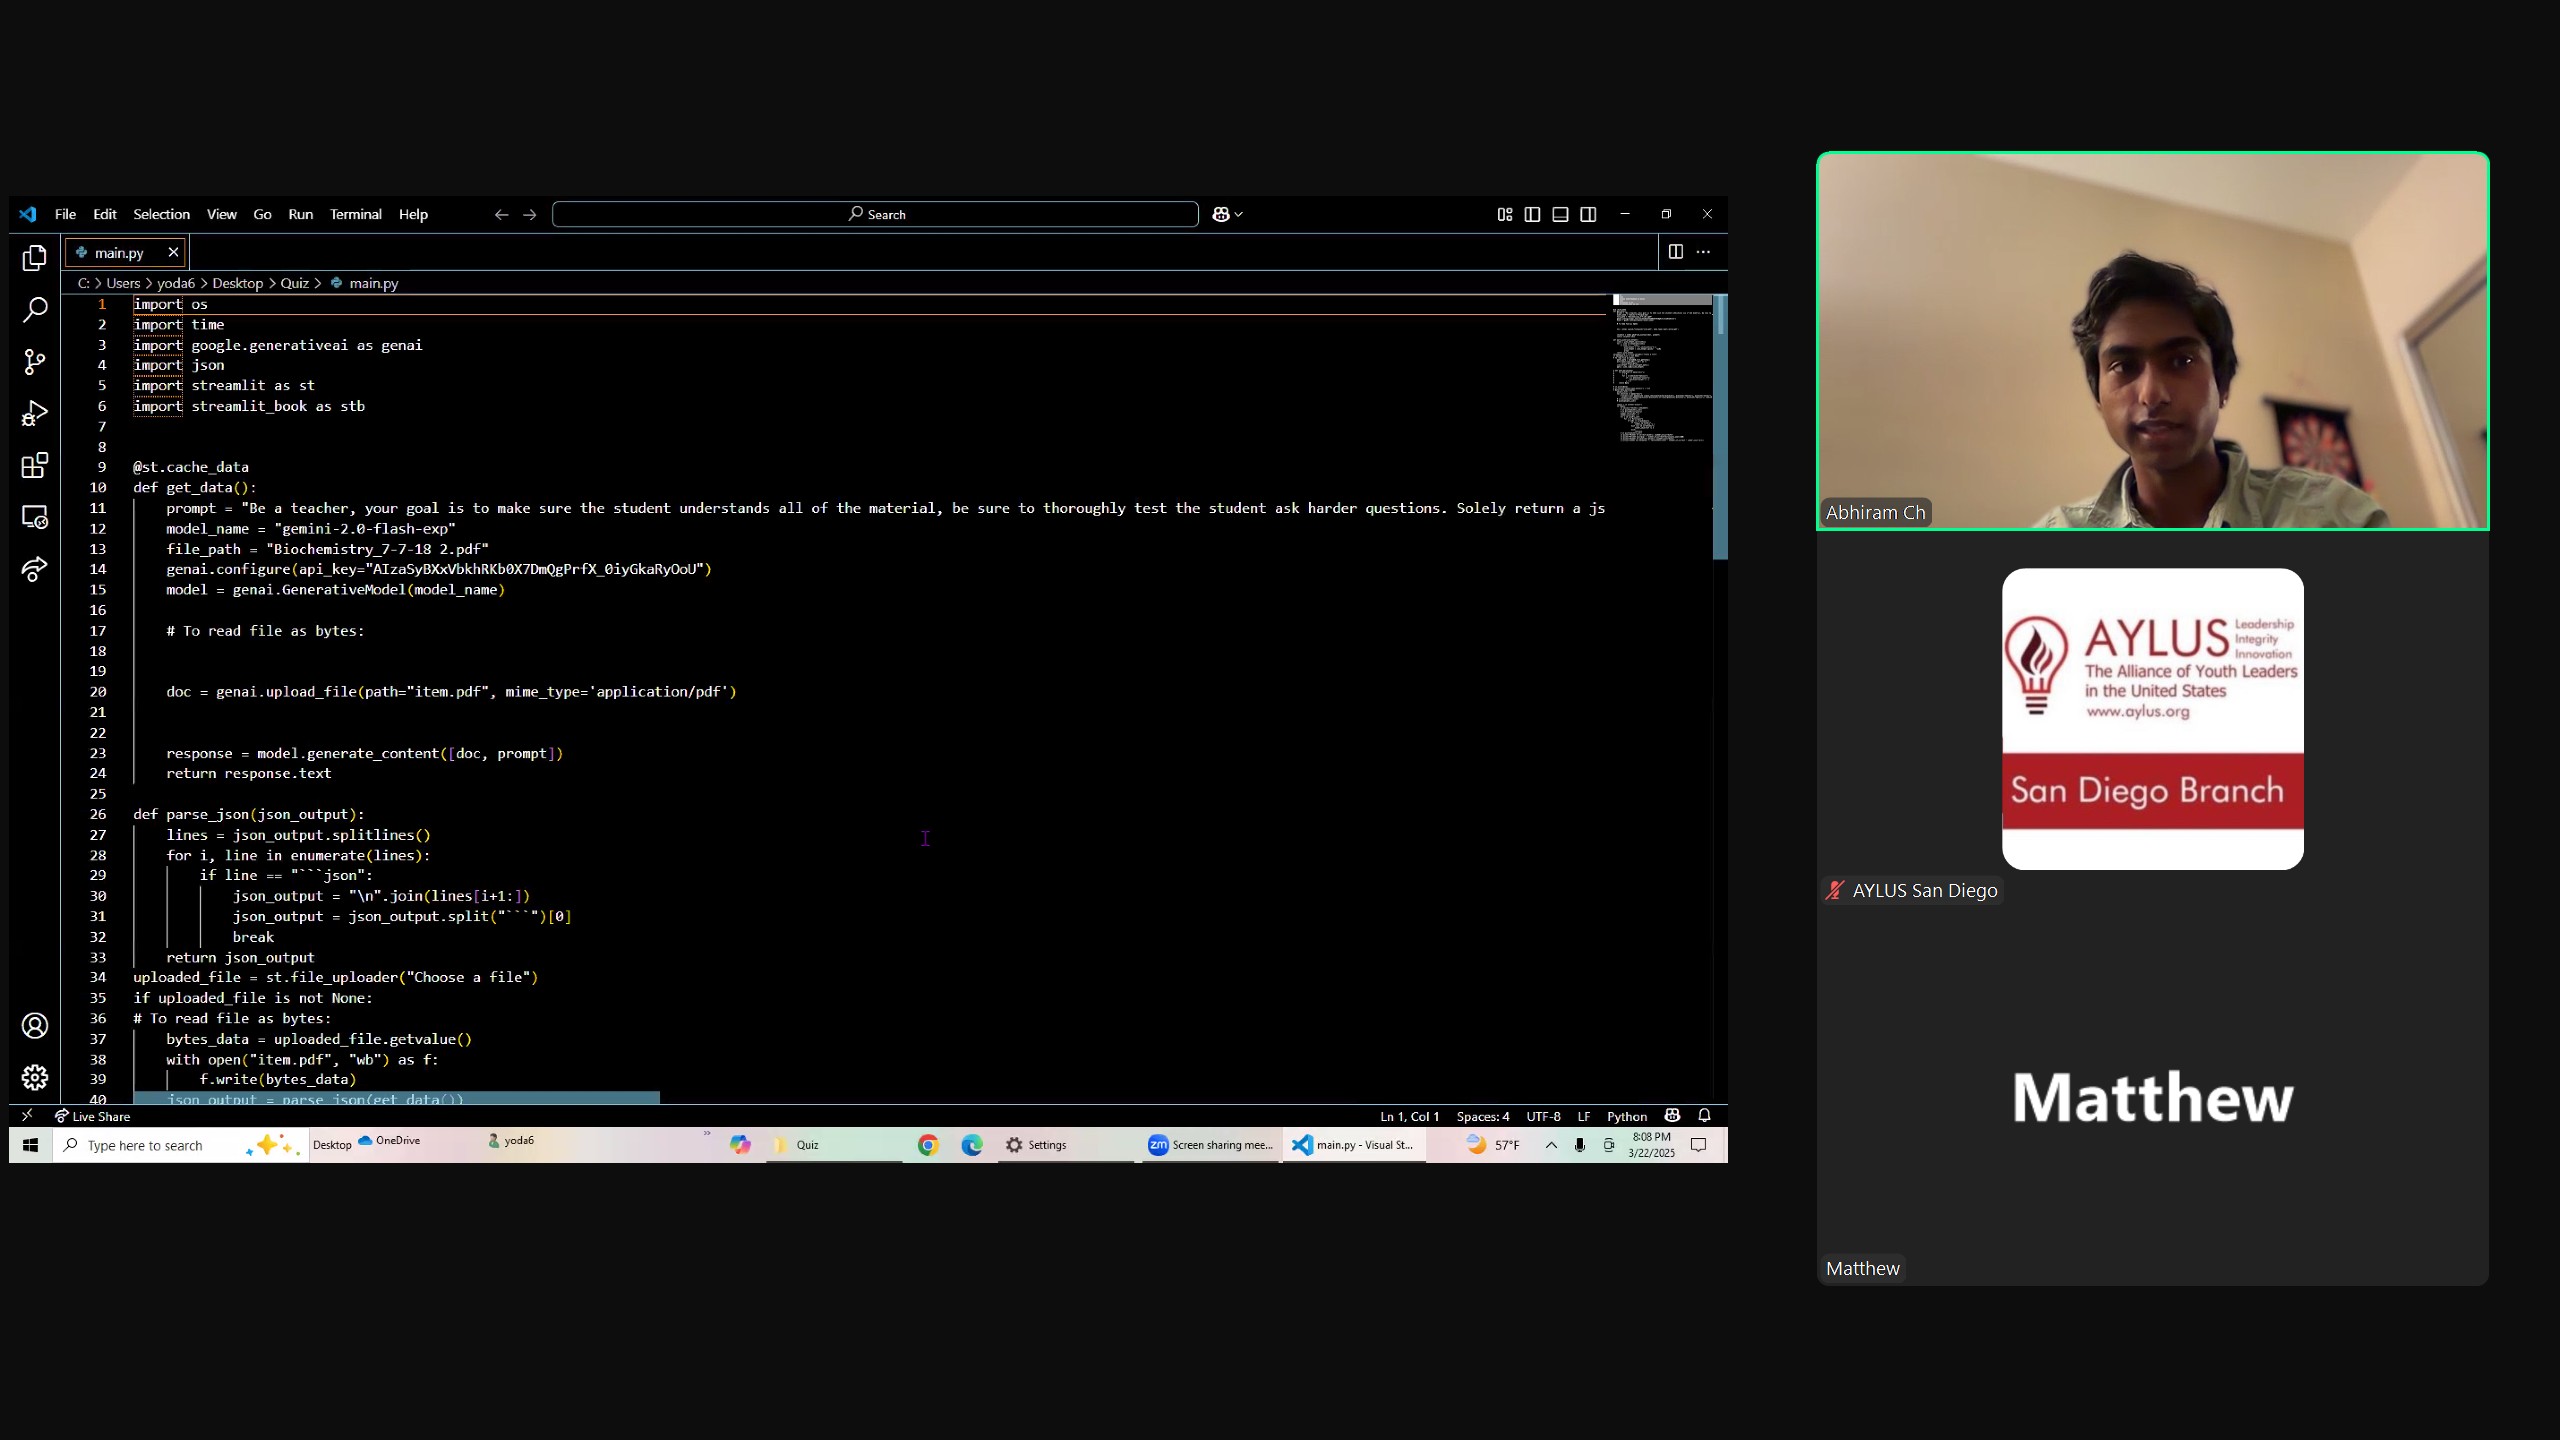
Task: Open Quiz folder in taskbar
Action: (833, 1145)
